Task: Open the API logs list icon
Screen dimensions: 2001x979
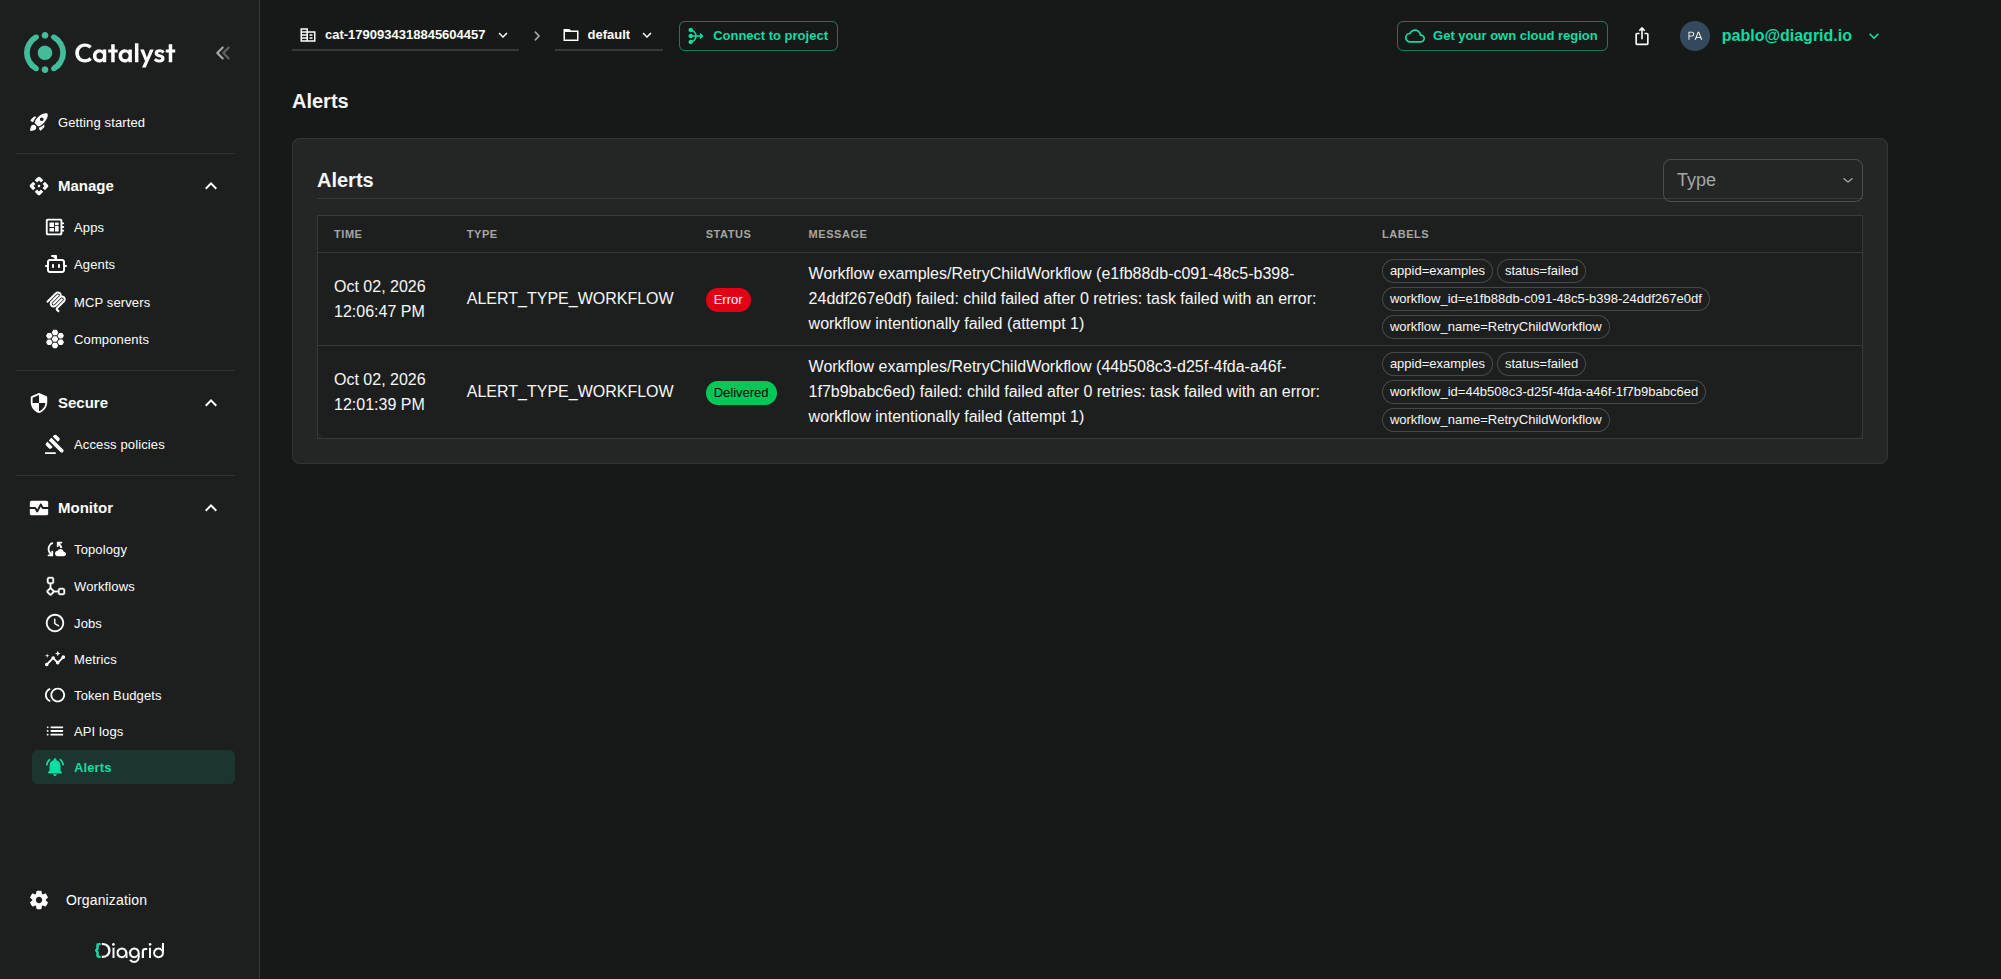Action: coord(55,731)
